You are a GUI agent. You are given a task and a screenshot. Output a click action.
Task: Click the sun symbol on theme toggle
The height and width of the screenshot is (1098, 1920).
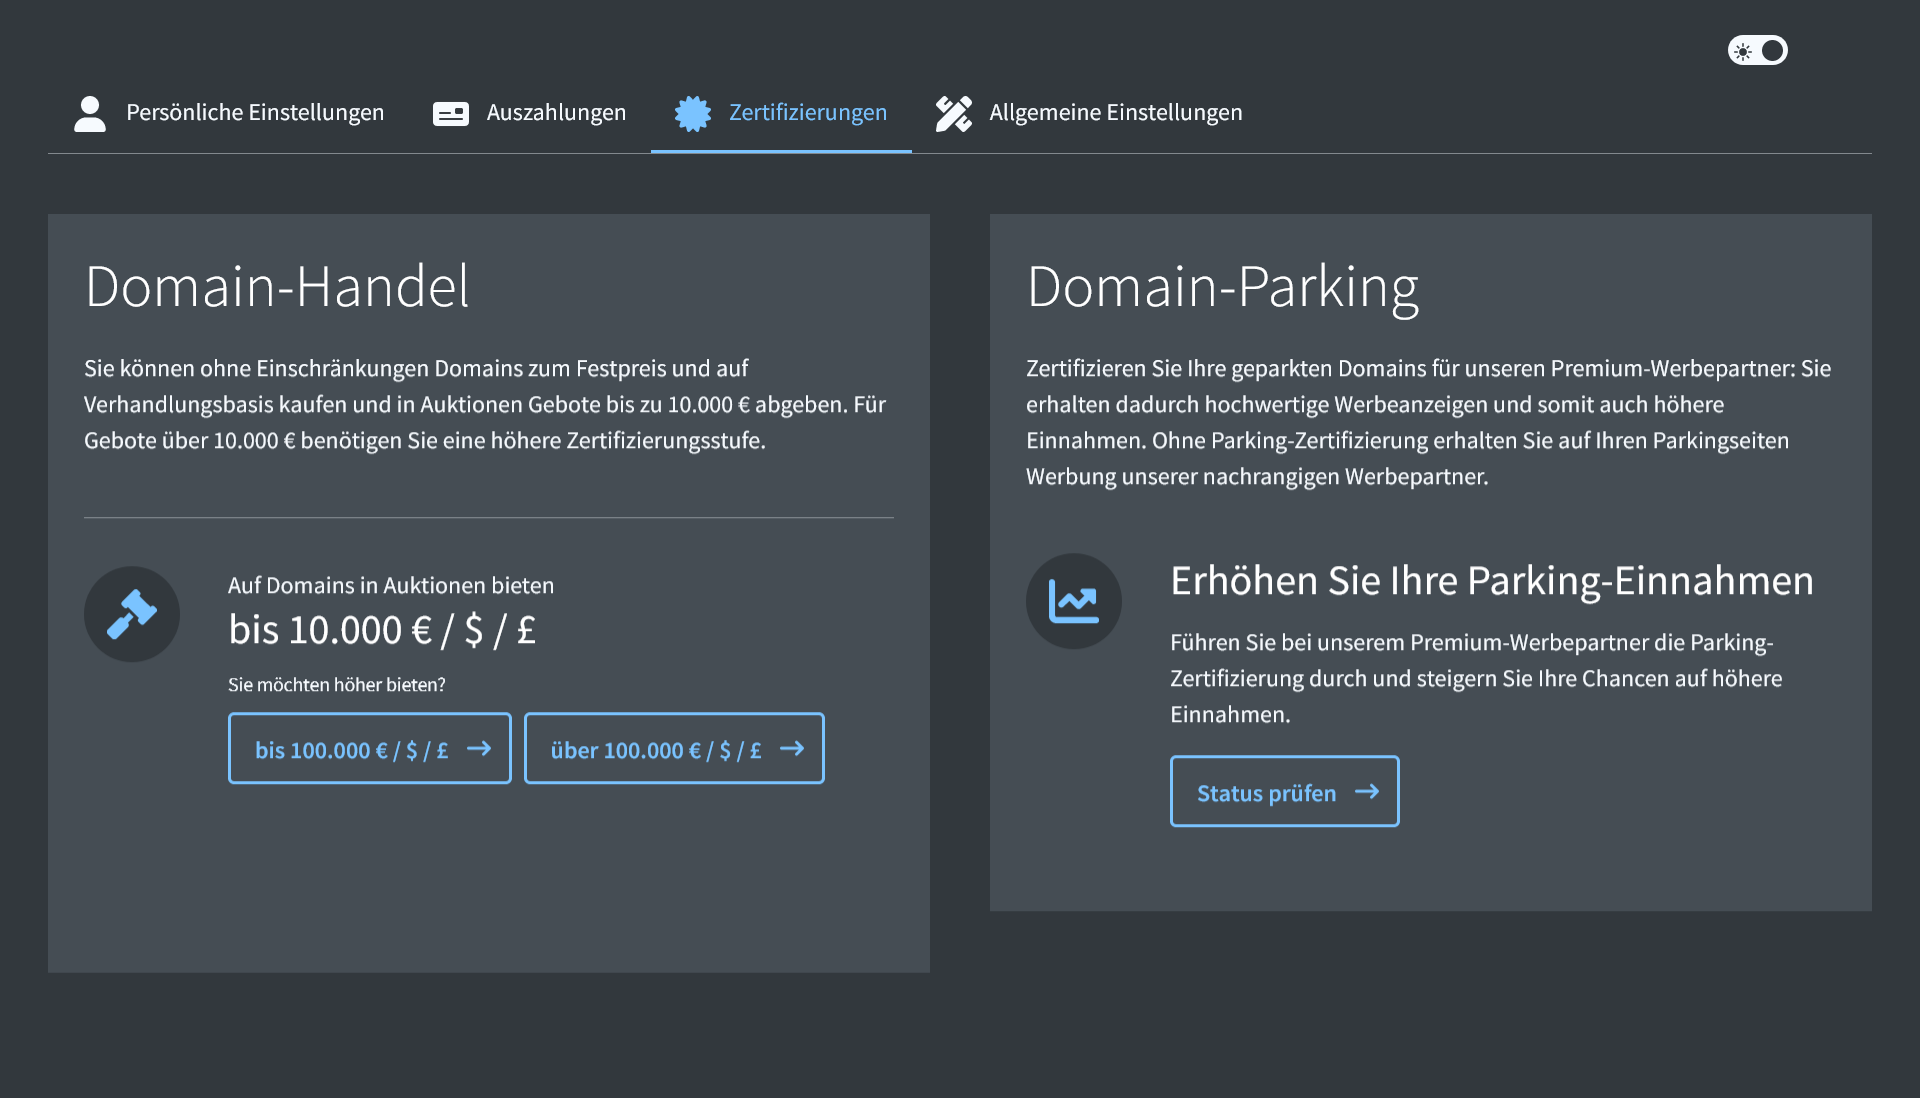point(1743,51)
